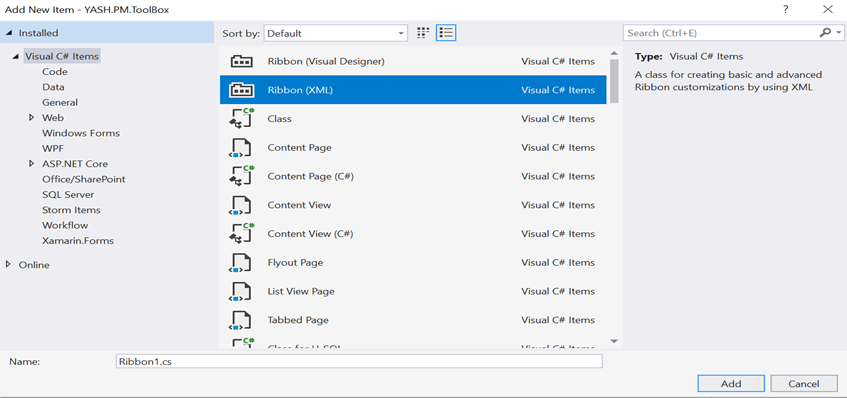Click the "Ribbon (XML)" row text
The image size is (847, 398).
point(300,90)
